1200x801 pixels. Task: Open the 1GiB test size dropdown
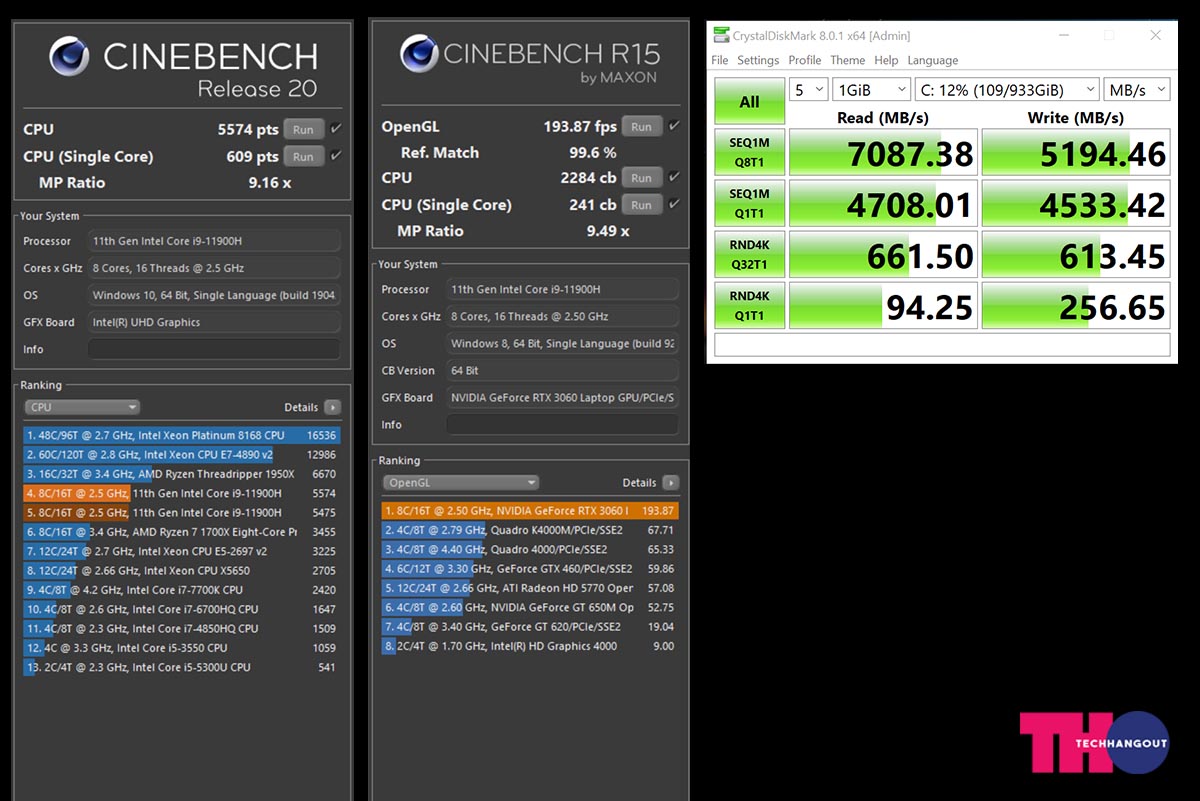point(871,90)
